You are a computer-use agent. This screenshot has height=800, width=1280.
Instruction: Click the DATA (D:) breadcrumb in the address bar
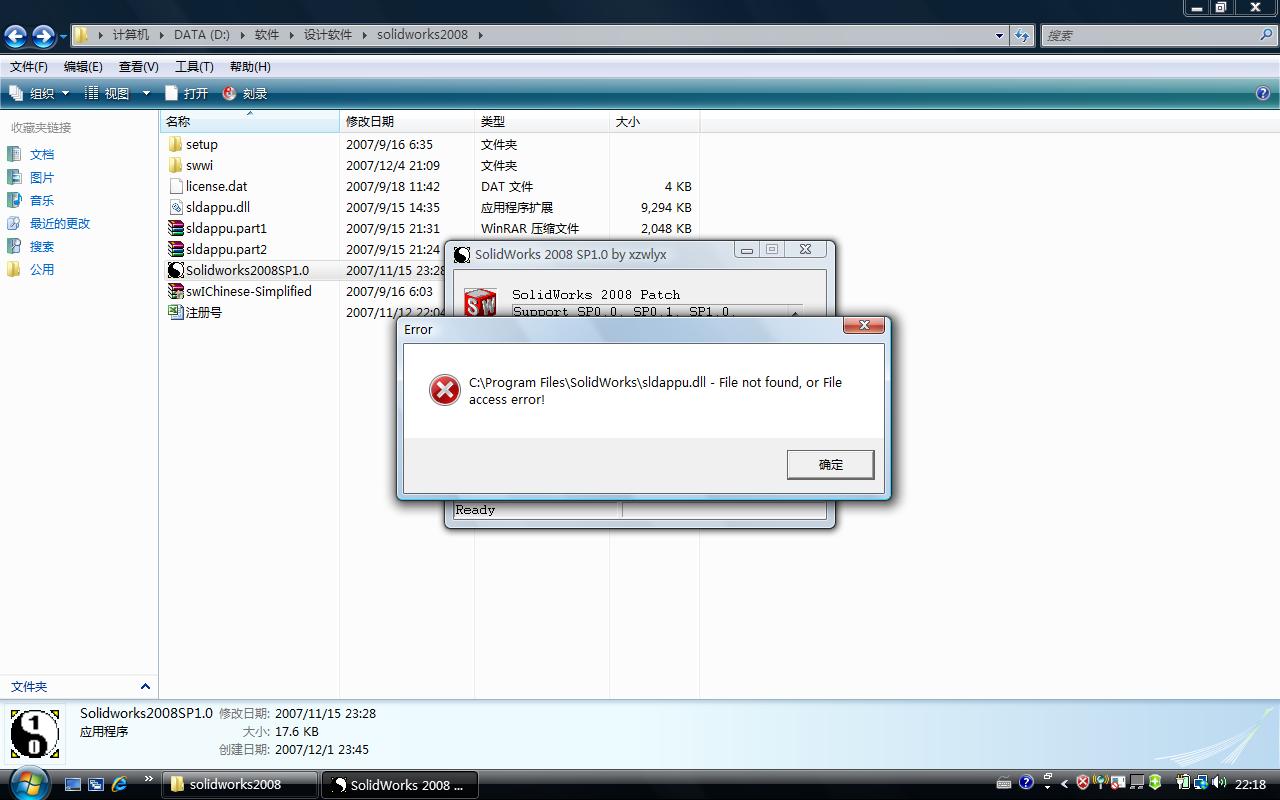click(202, 35)
